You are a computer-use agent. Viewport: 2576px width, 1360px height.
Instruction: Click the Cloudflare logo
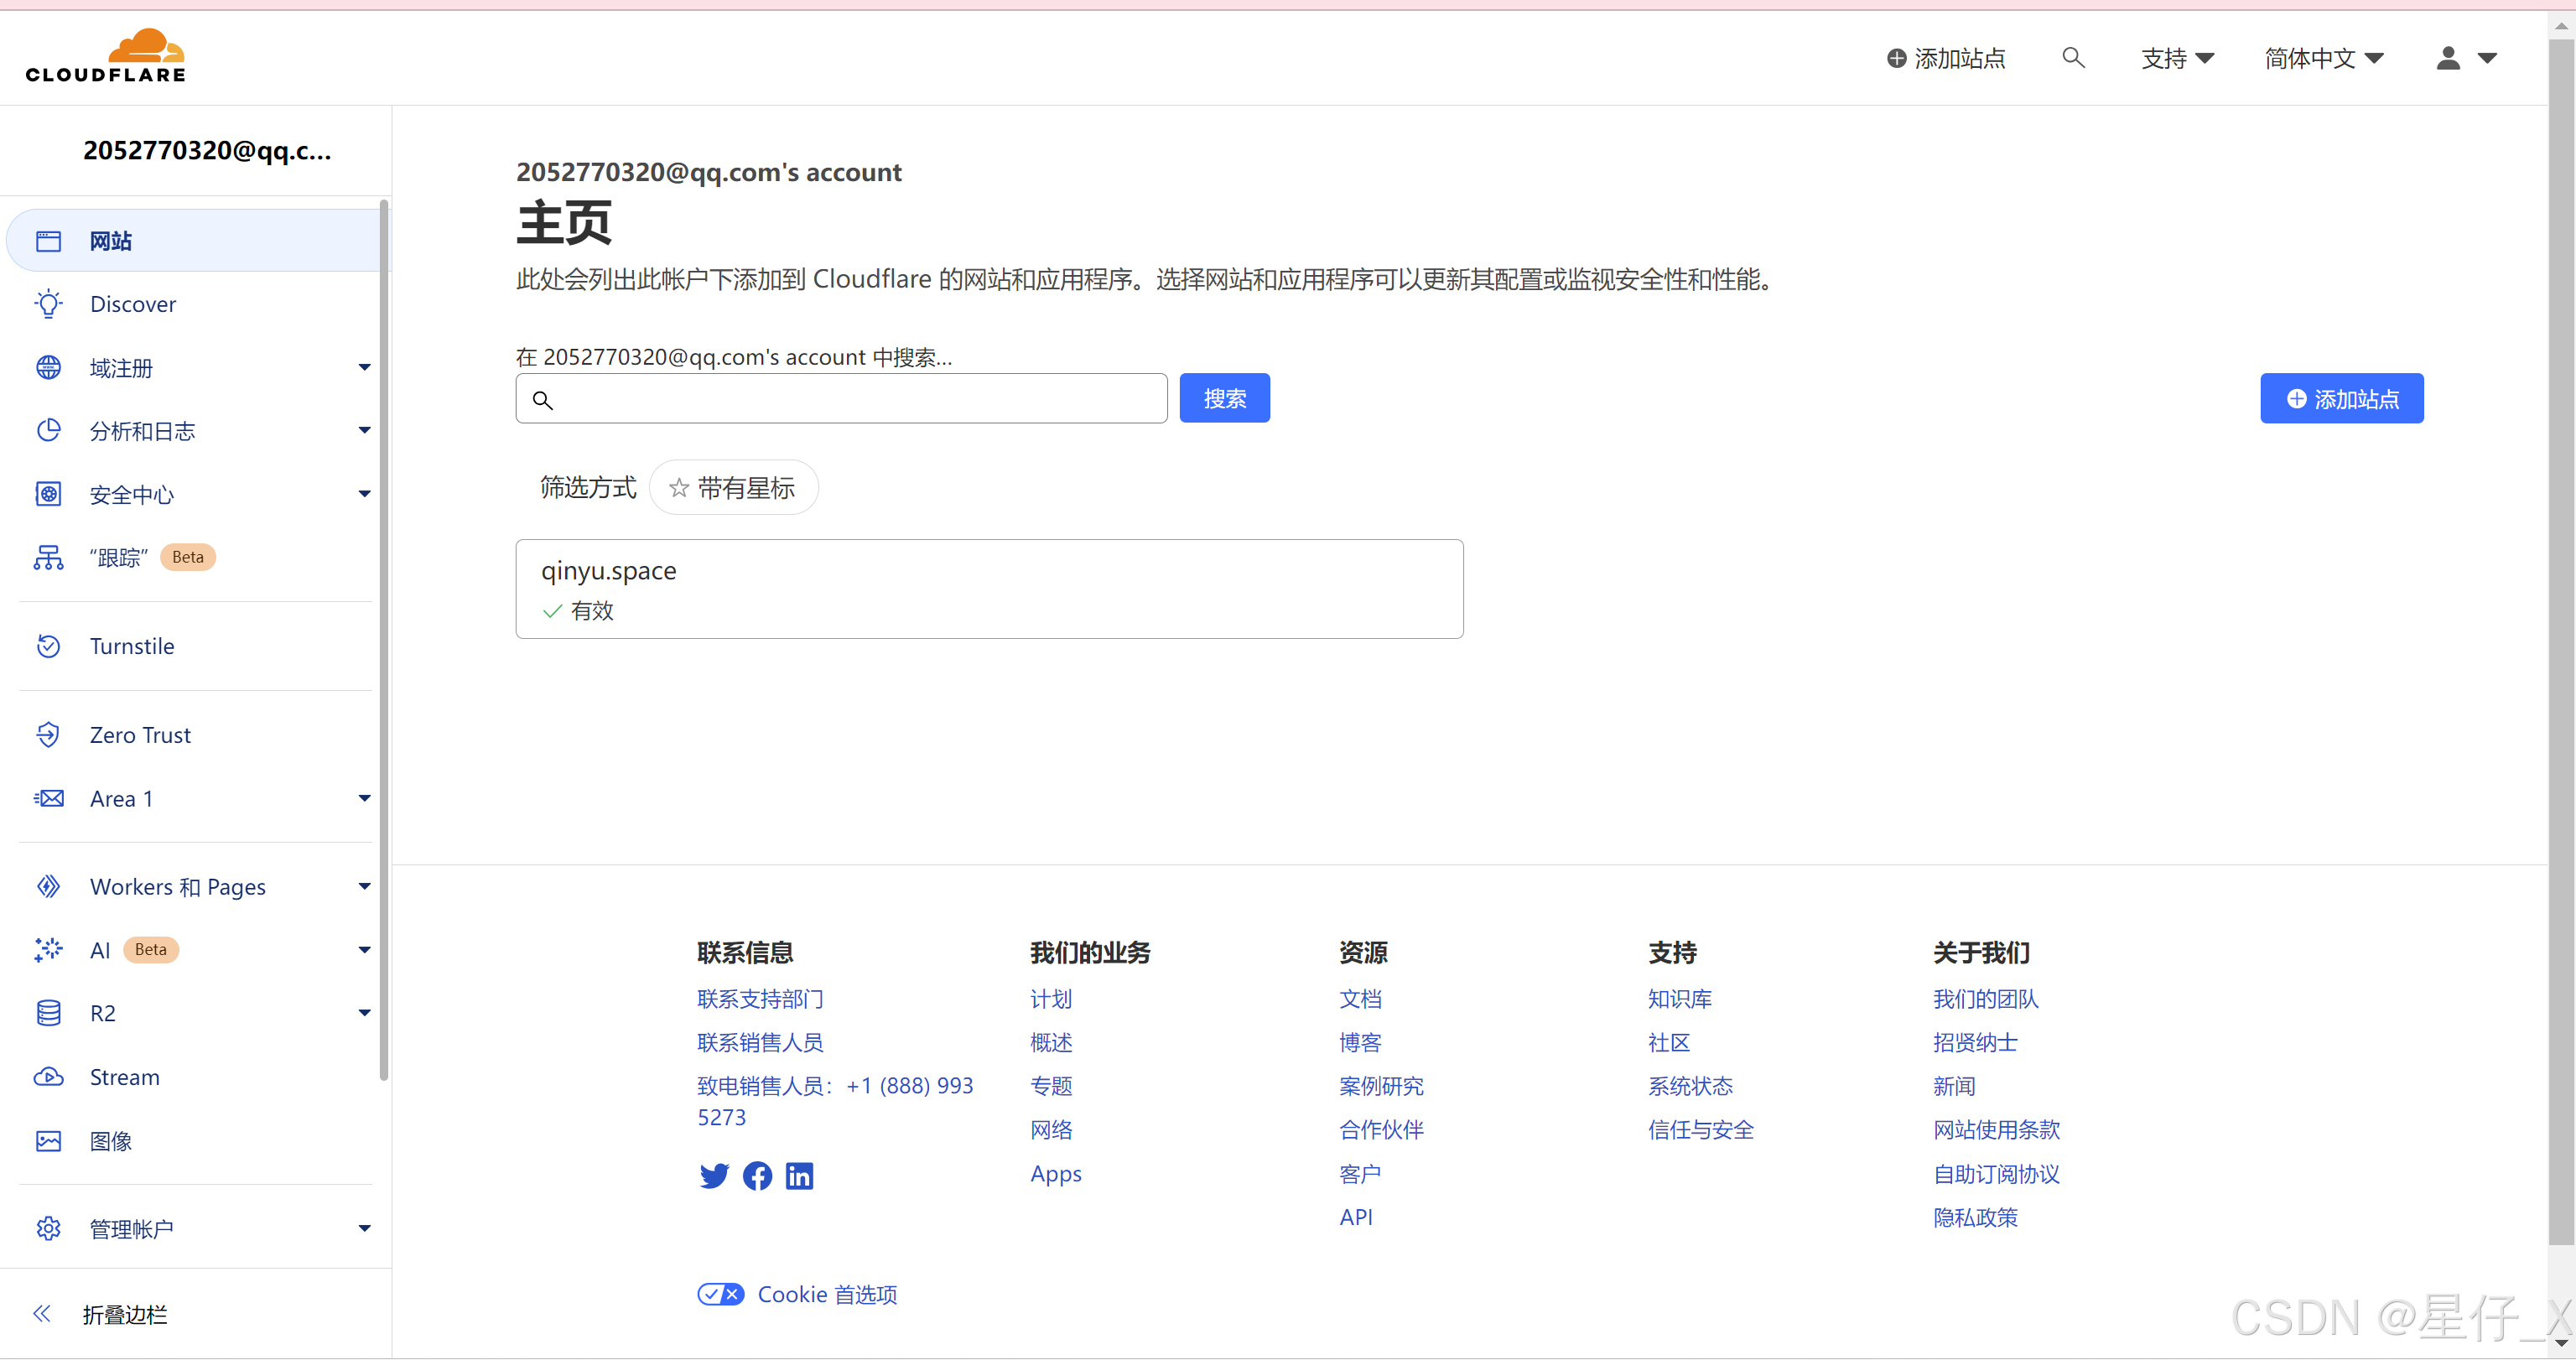pos(106,56)
